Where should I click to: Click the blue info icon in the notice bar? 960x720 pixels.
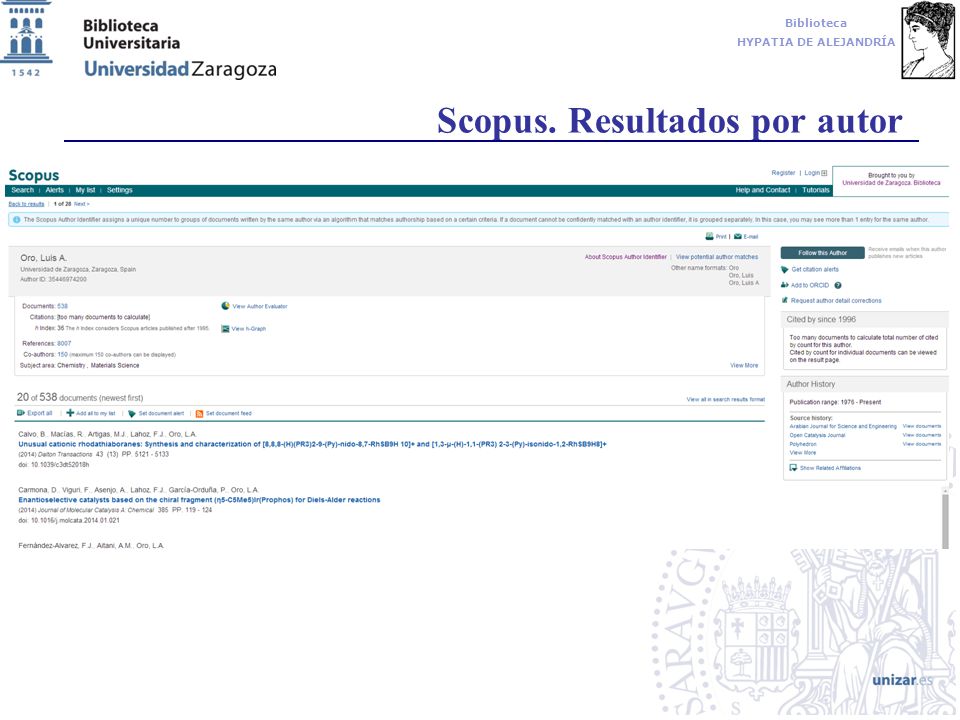17,219
